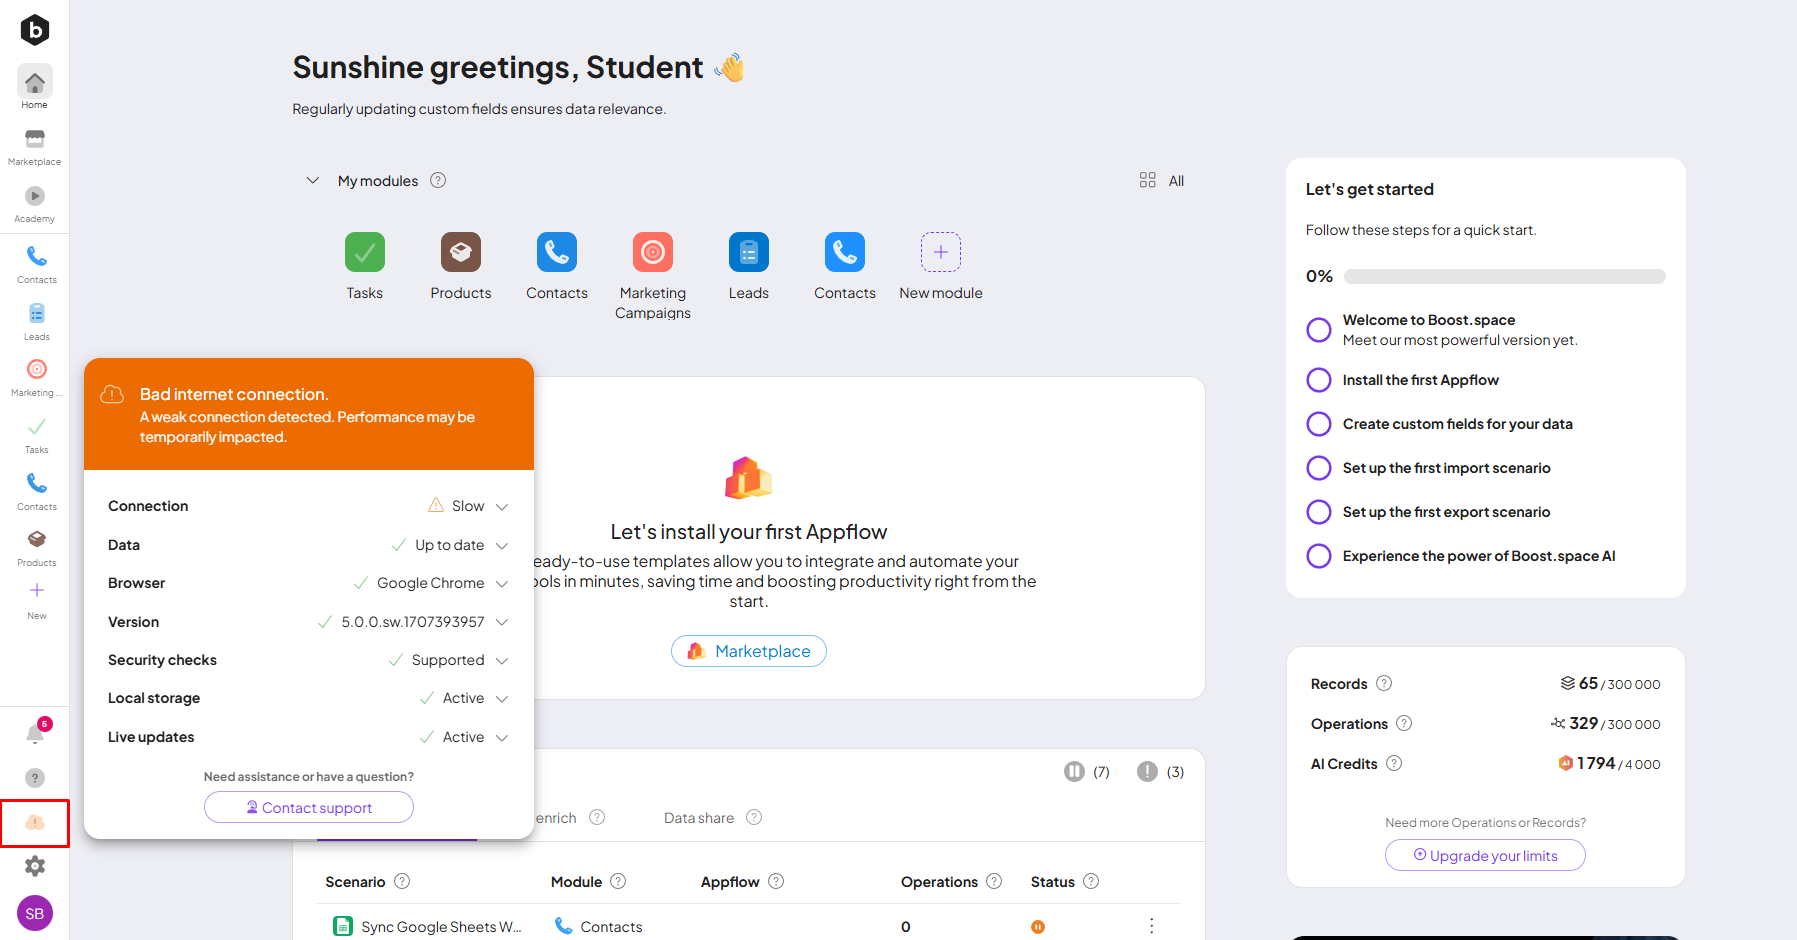Open the settings gear in sidebar

(35, 866)
